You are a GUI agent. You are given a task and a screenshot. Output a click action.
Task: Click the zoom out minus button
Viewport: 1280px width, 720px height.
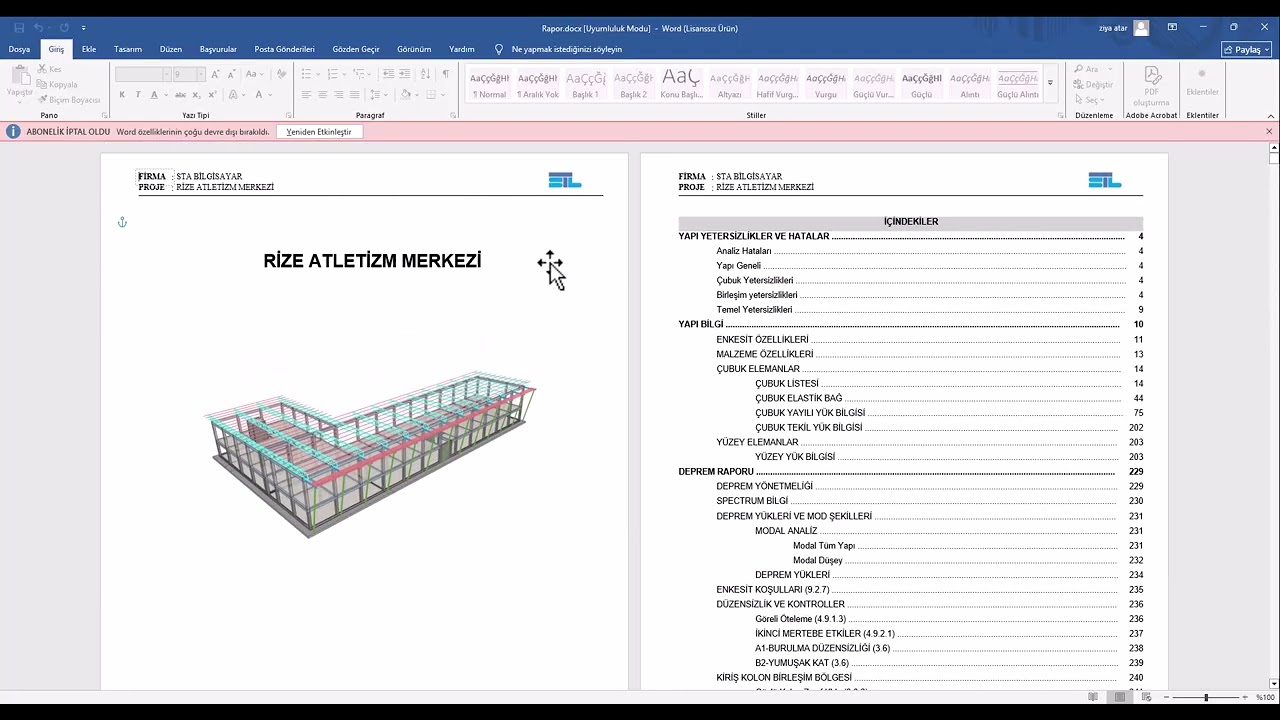[1167, 697]
